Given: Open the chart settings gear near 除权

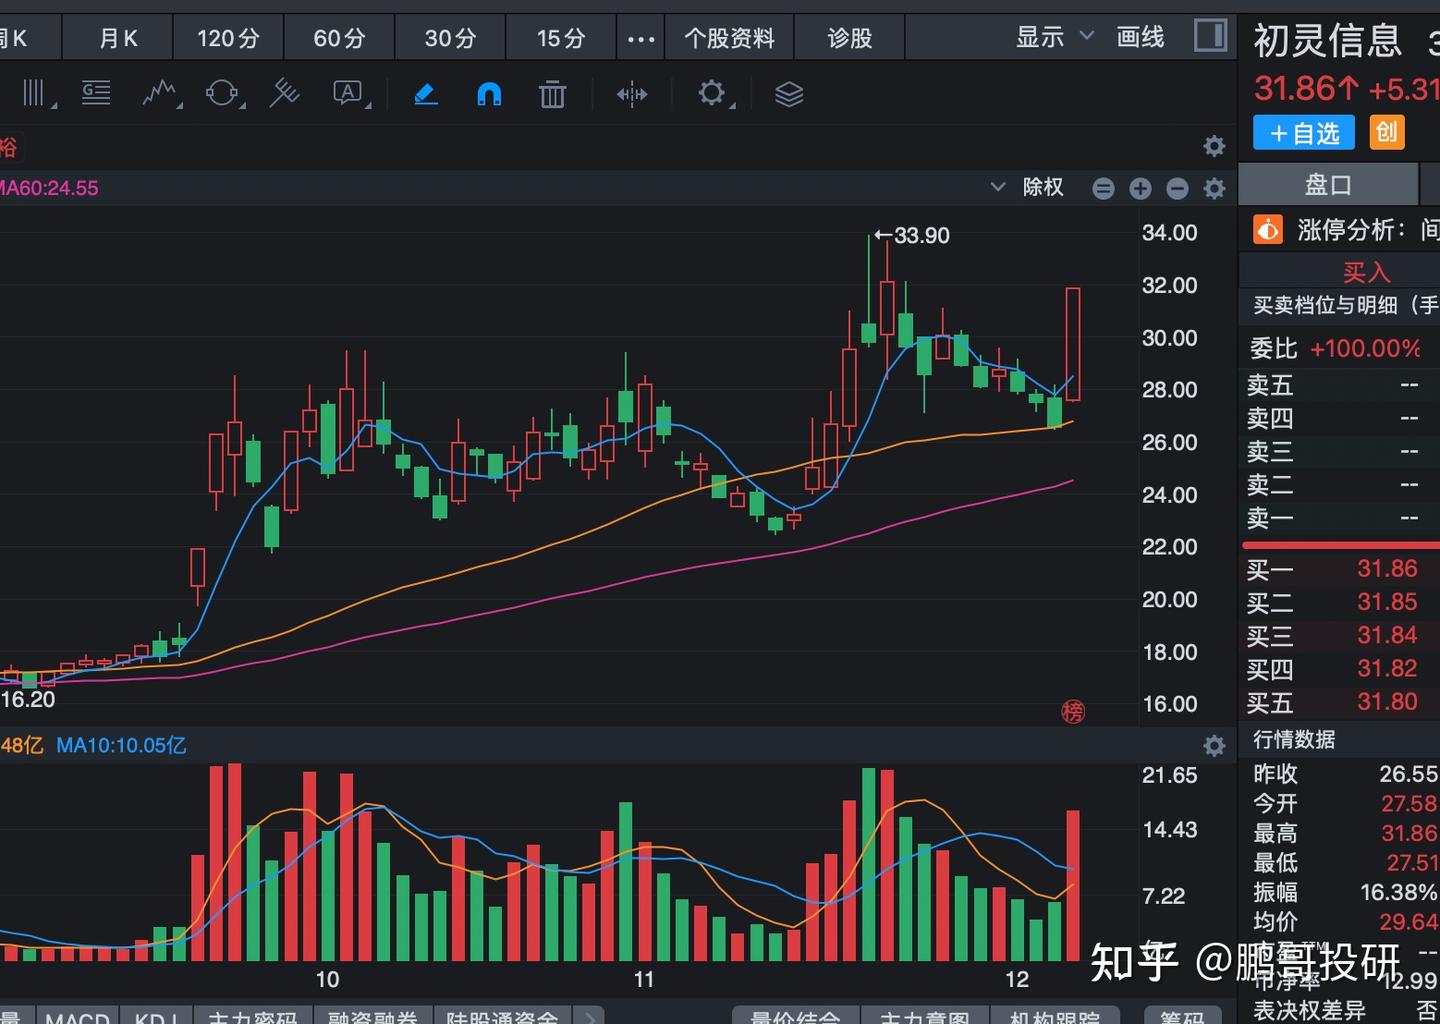Looking at the screenshot, I should point(1214,188).
